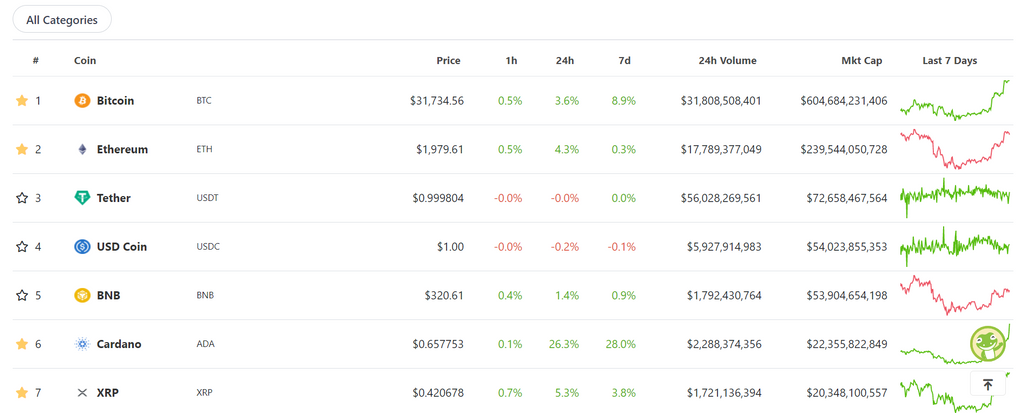Click the XRP logo icon
Viewport: 1024px width, 413px height.
click(82, 393)
